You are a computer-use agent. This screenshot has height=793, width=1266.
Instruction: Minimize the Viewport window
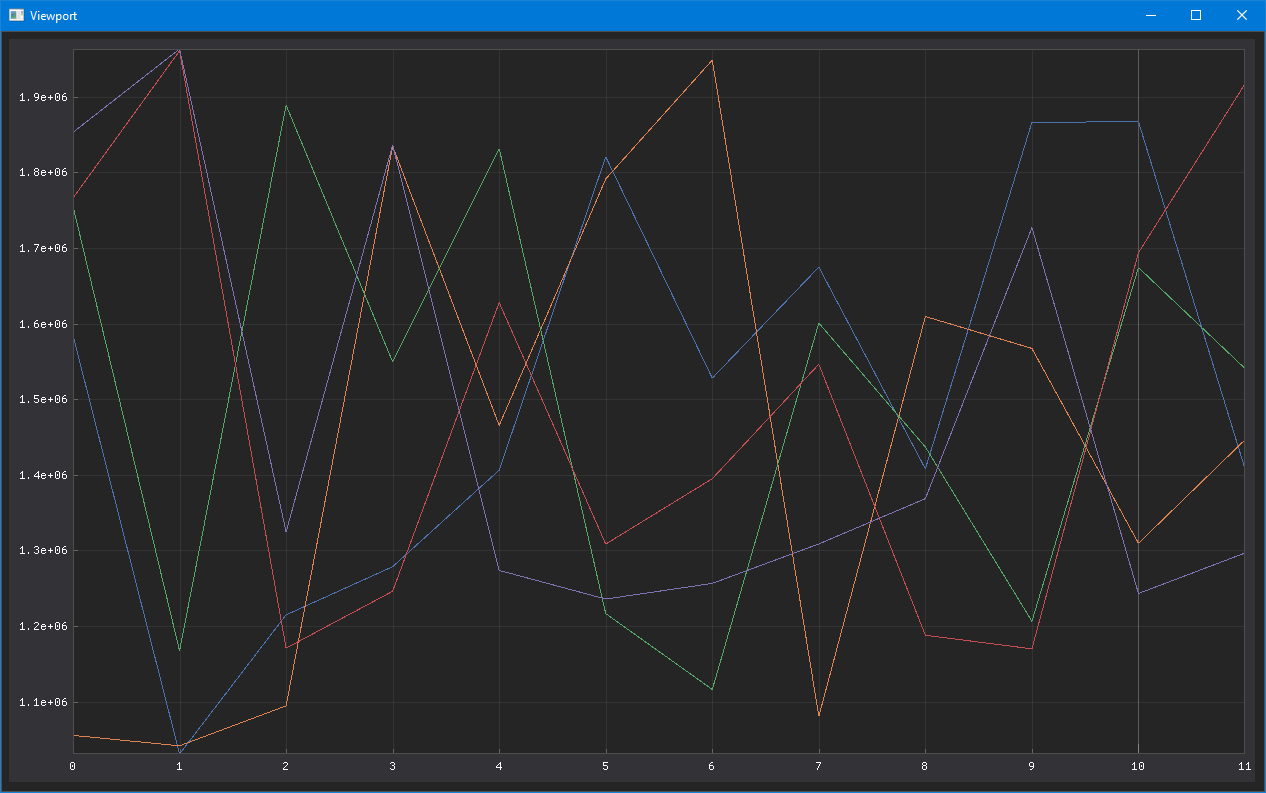pyautogui.click(x=1150, y=15)
